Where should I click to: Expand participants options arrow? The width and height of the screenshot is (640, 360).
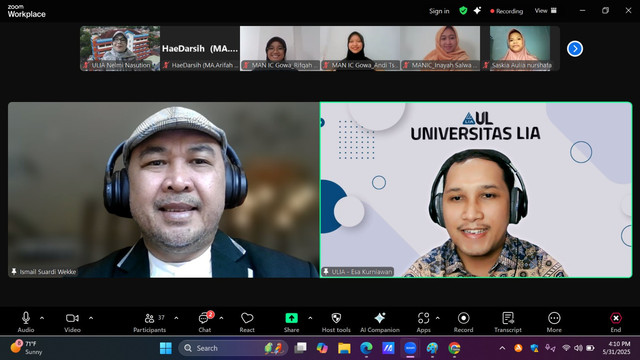click(x=176, y=318)
